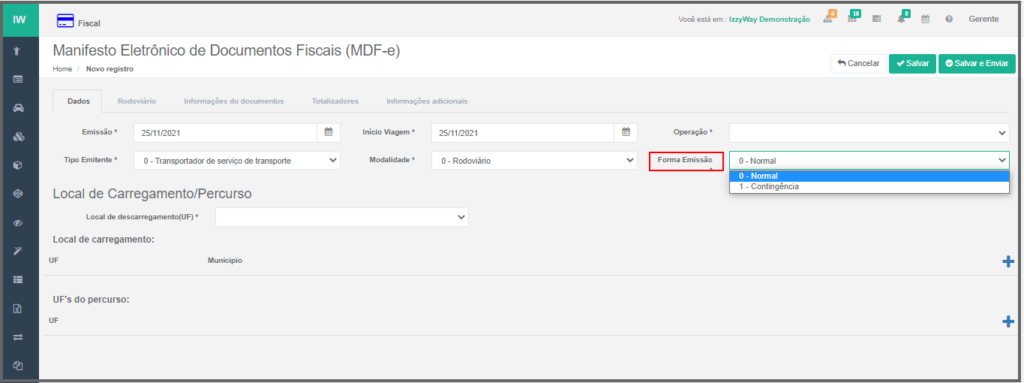The image size is (1024, 383).
Task: Add a loading location with plus icon
Action: coord(1008,261)
